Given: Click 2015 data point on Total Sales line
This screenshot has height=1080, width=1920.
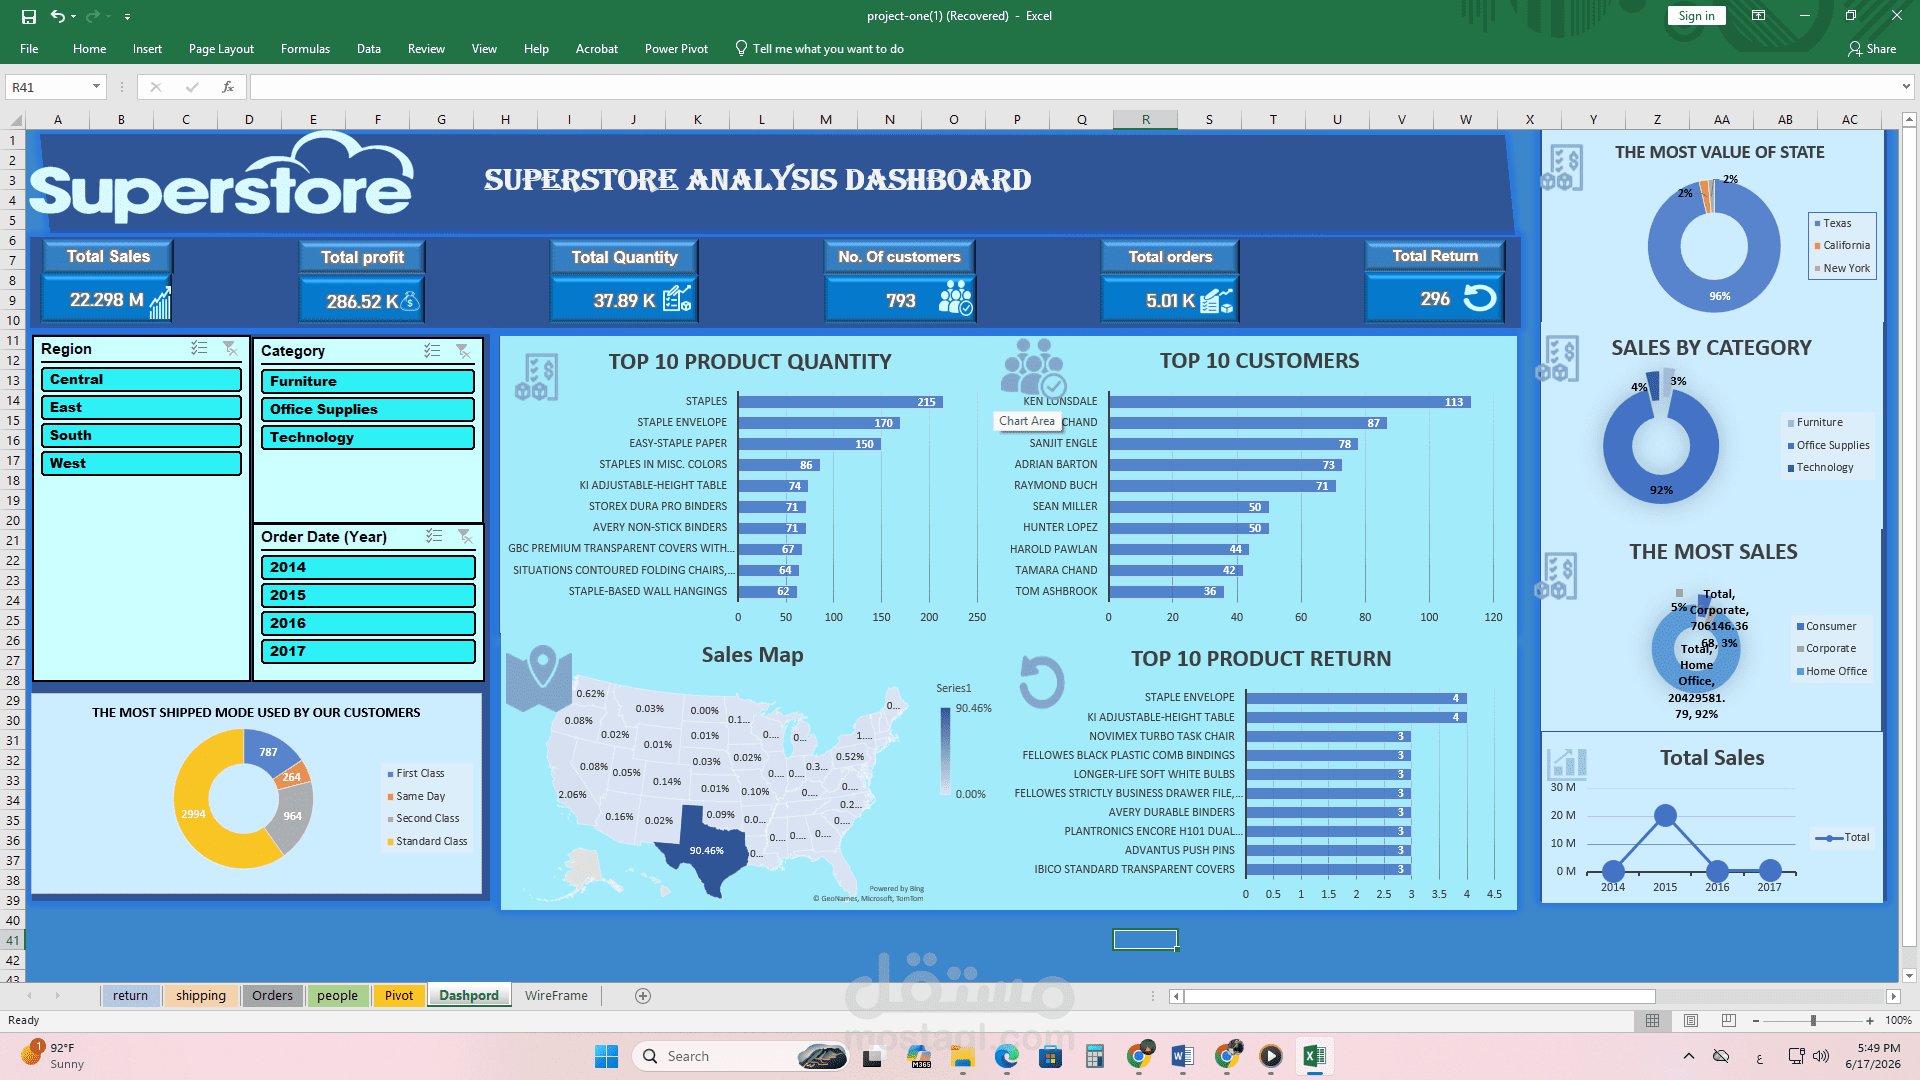Looking at the screenshot, I should (x=1665, y=815).
